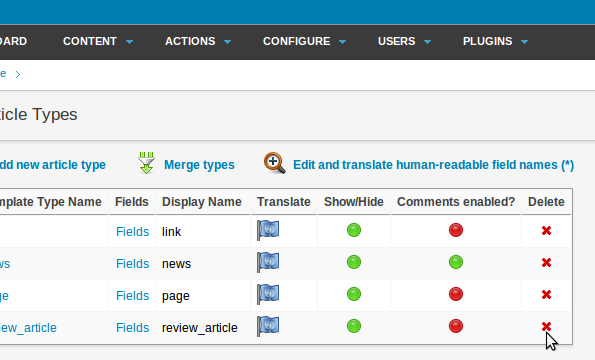Screen dimensions: 595x360
Task: Open the PLUGINS menu
Action: coord(488,41)
